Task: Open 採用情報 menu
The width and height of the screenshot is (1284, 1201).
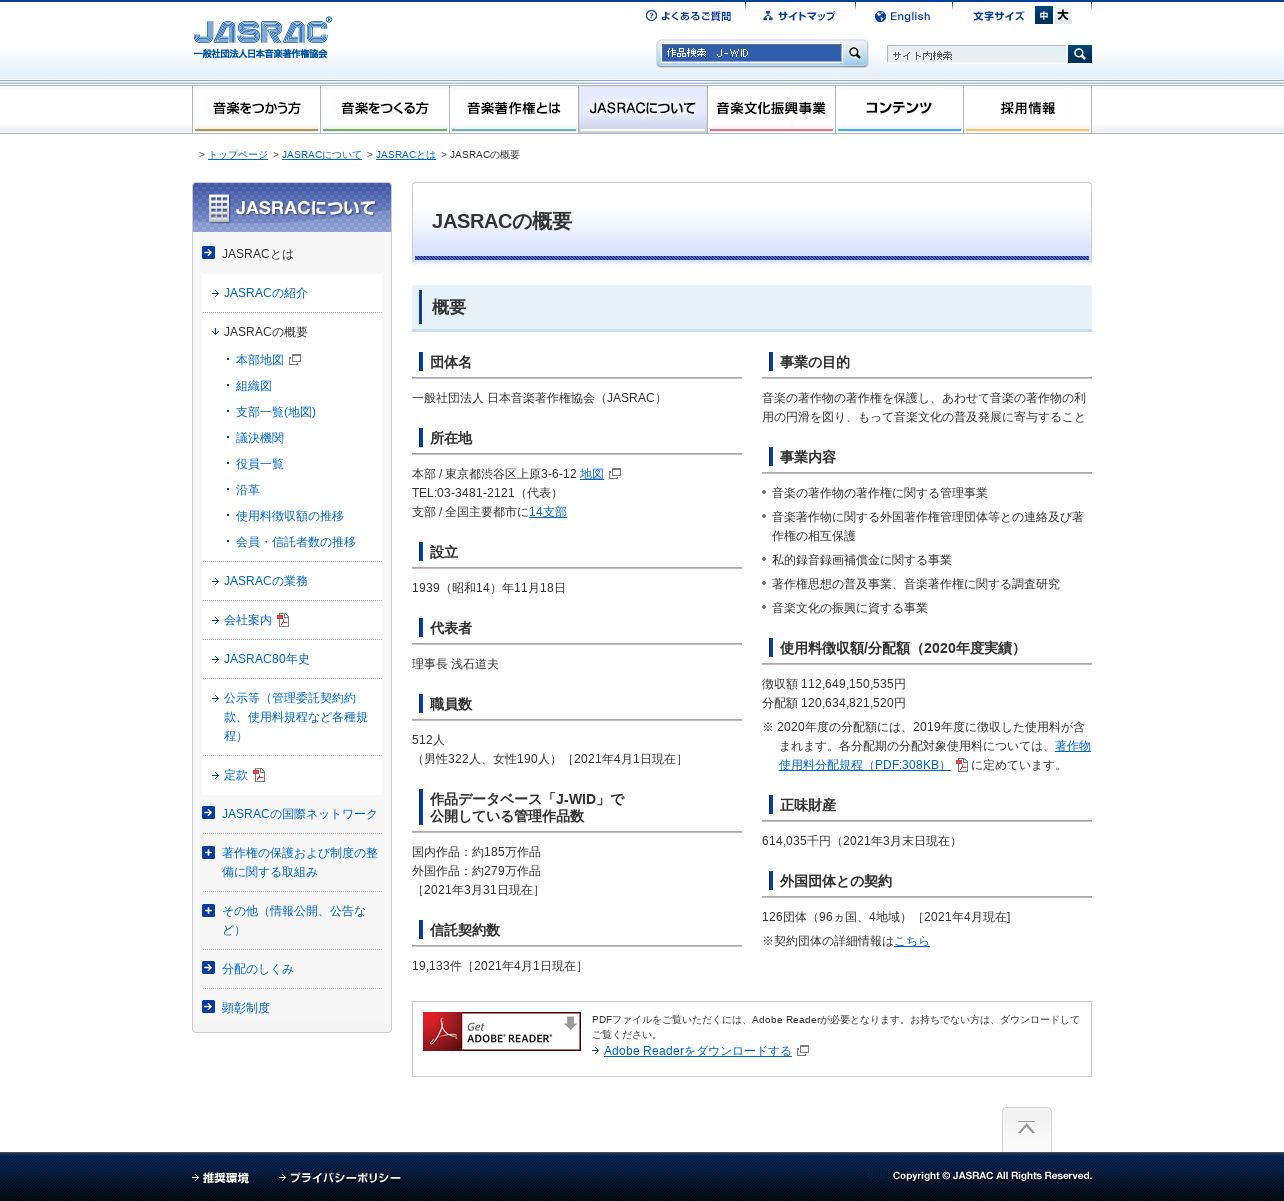Action: 1027,108
